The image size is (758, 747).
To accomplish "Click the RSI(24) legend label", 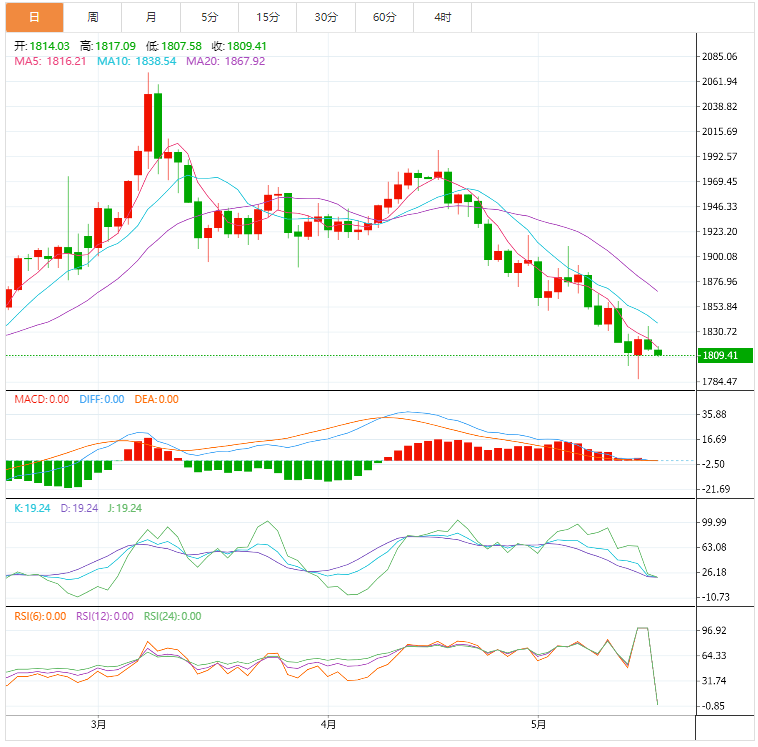I will click(x=172, y=616).
